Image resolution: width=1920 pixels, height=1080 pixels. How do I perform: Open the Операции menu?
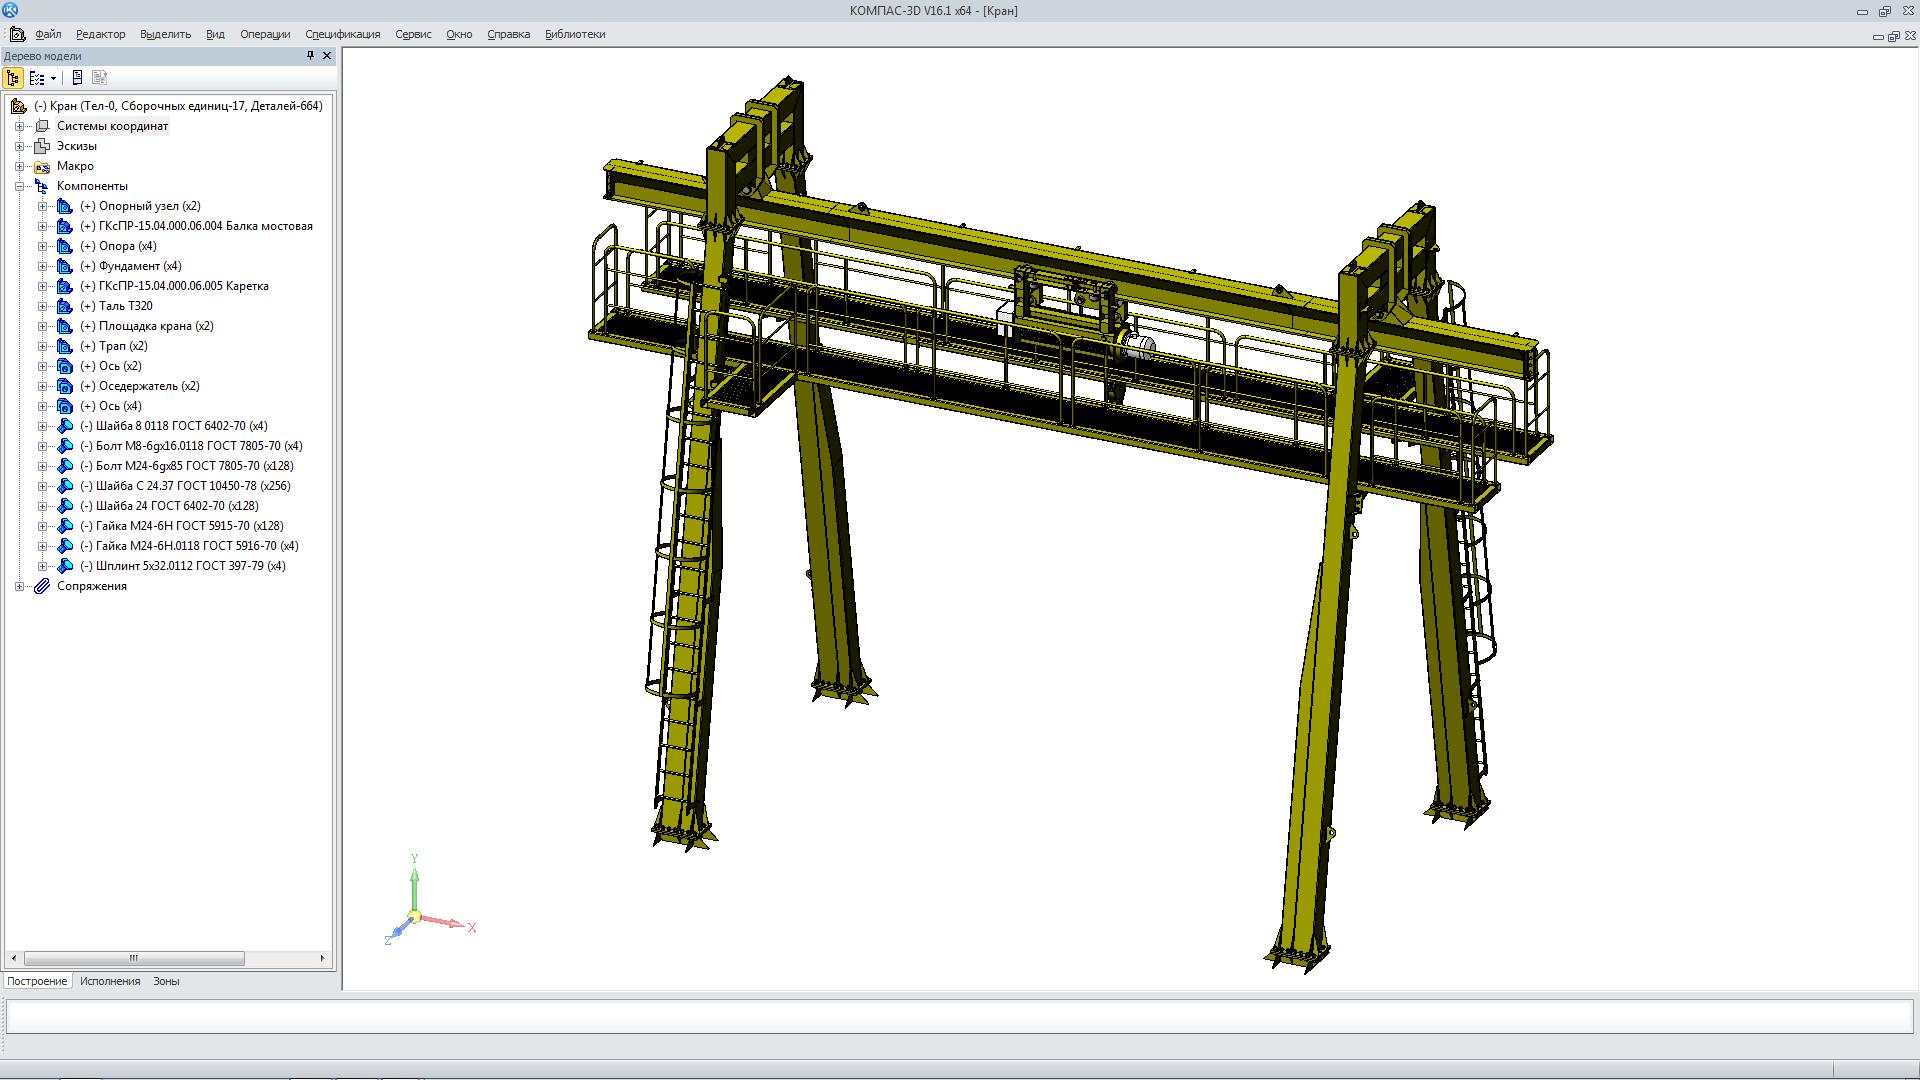265,34
